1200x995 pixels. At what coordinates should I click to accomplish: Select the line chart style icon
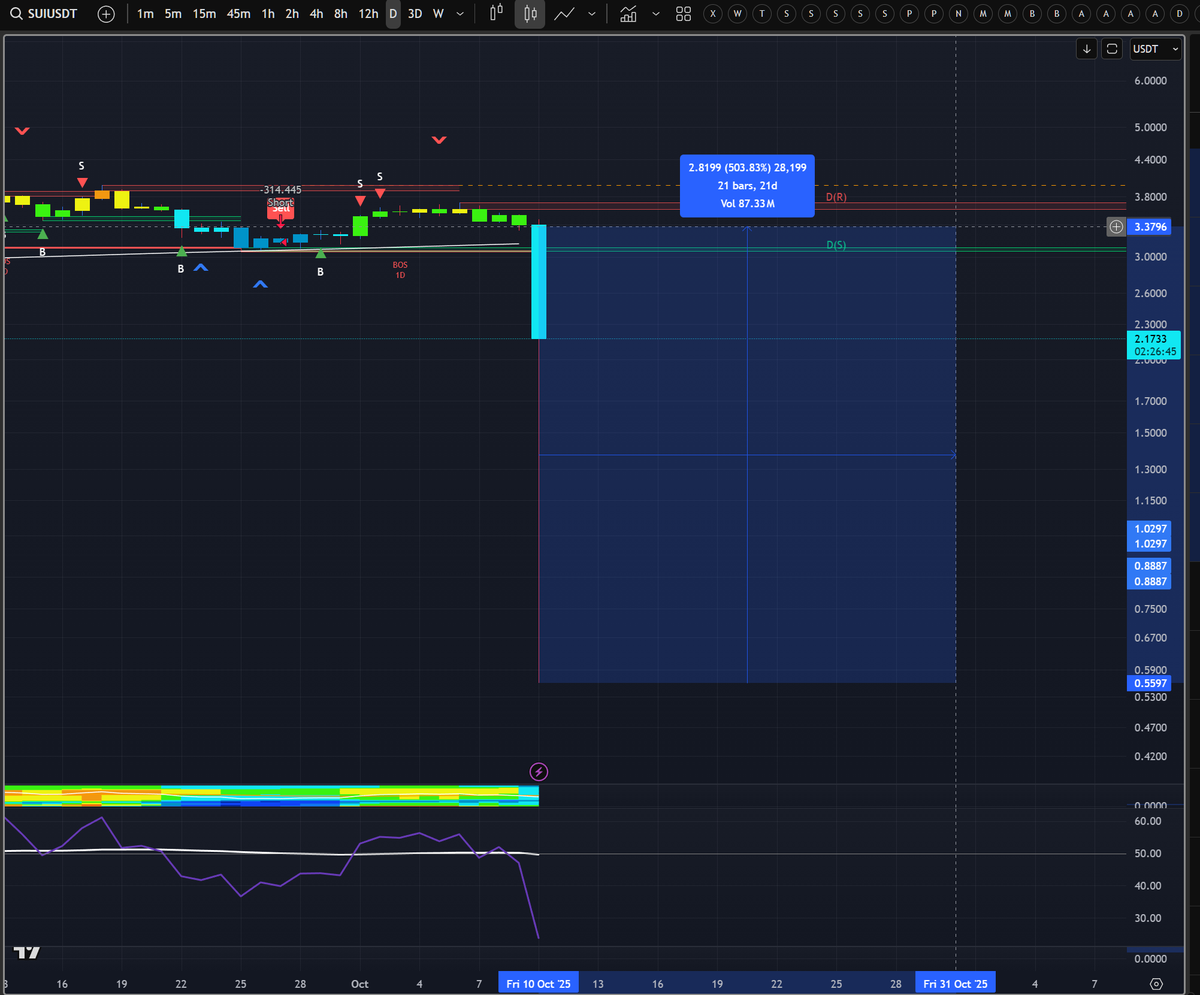pos(565,14)
